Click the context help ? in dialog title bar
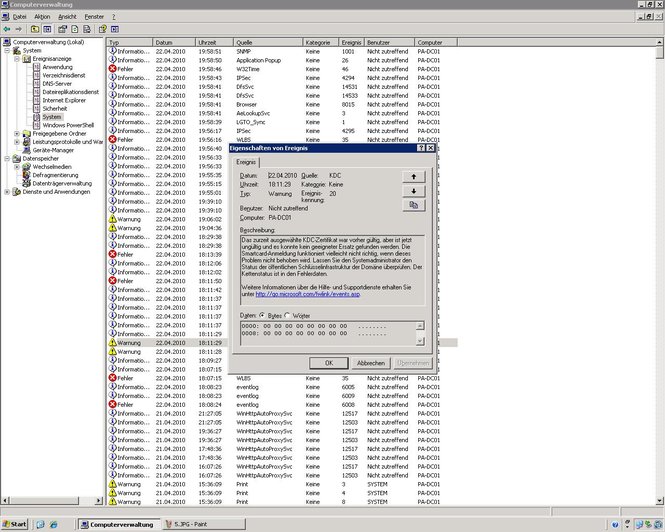The width and height of the screenshot is (665, 532). (421, 148)
